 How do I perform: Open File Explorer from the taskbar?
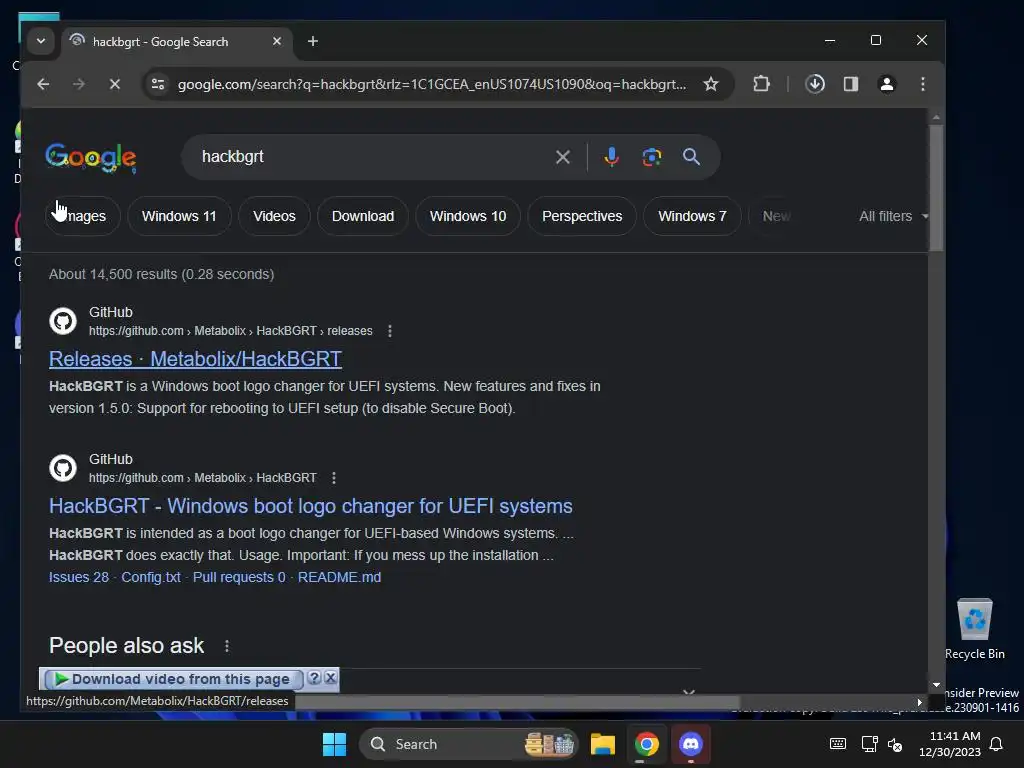click(603, 744)
